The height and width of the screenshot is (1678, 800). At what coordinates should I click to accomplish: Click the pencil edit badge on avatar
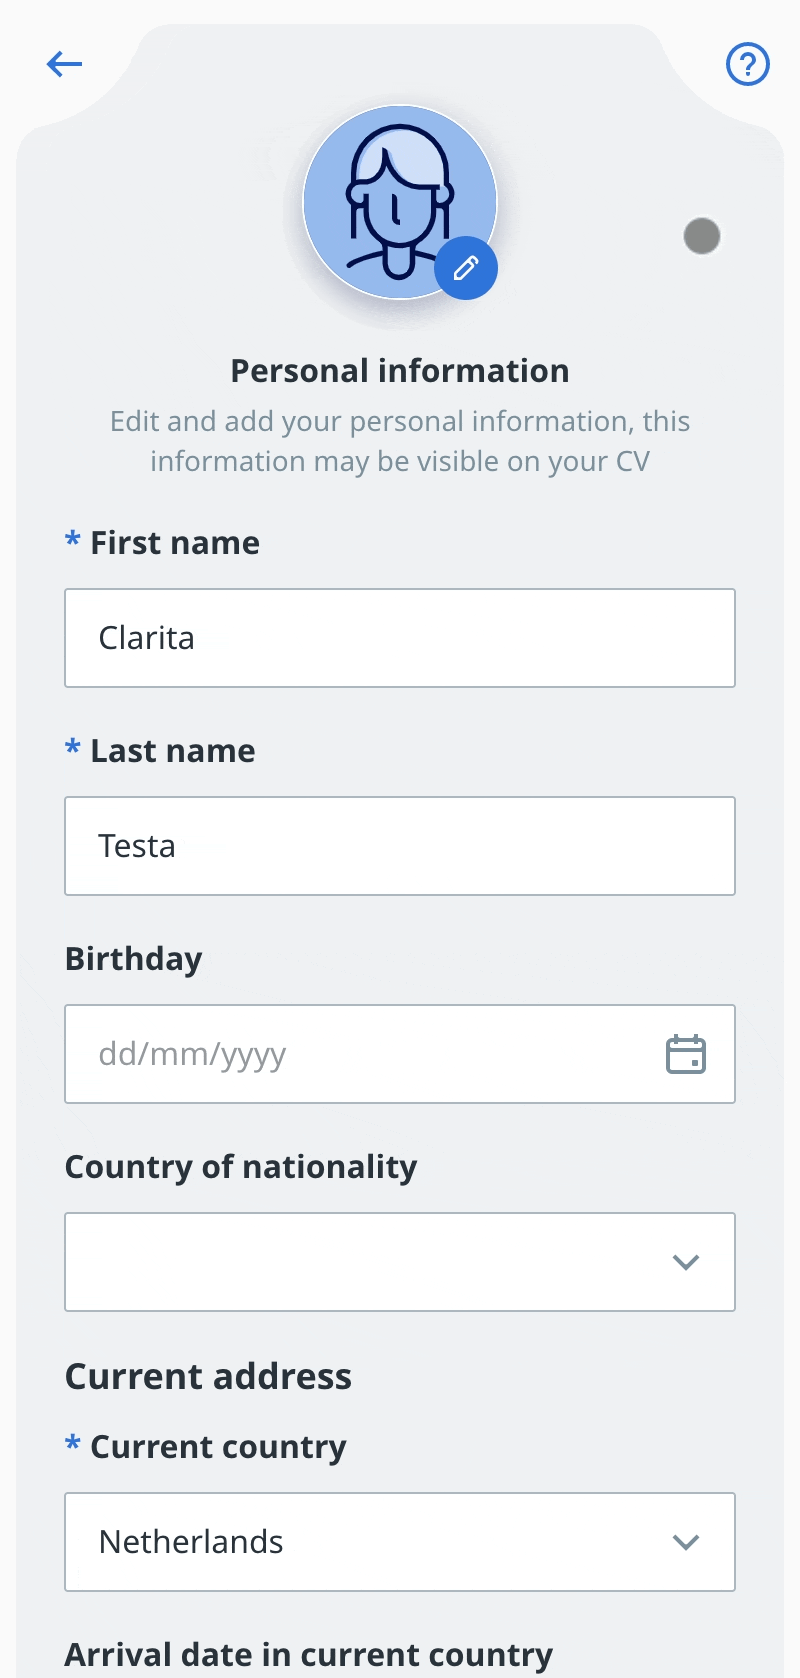tap(466, 268)
